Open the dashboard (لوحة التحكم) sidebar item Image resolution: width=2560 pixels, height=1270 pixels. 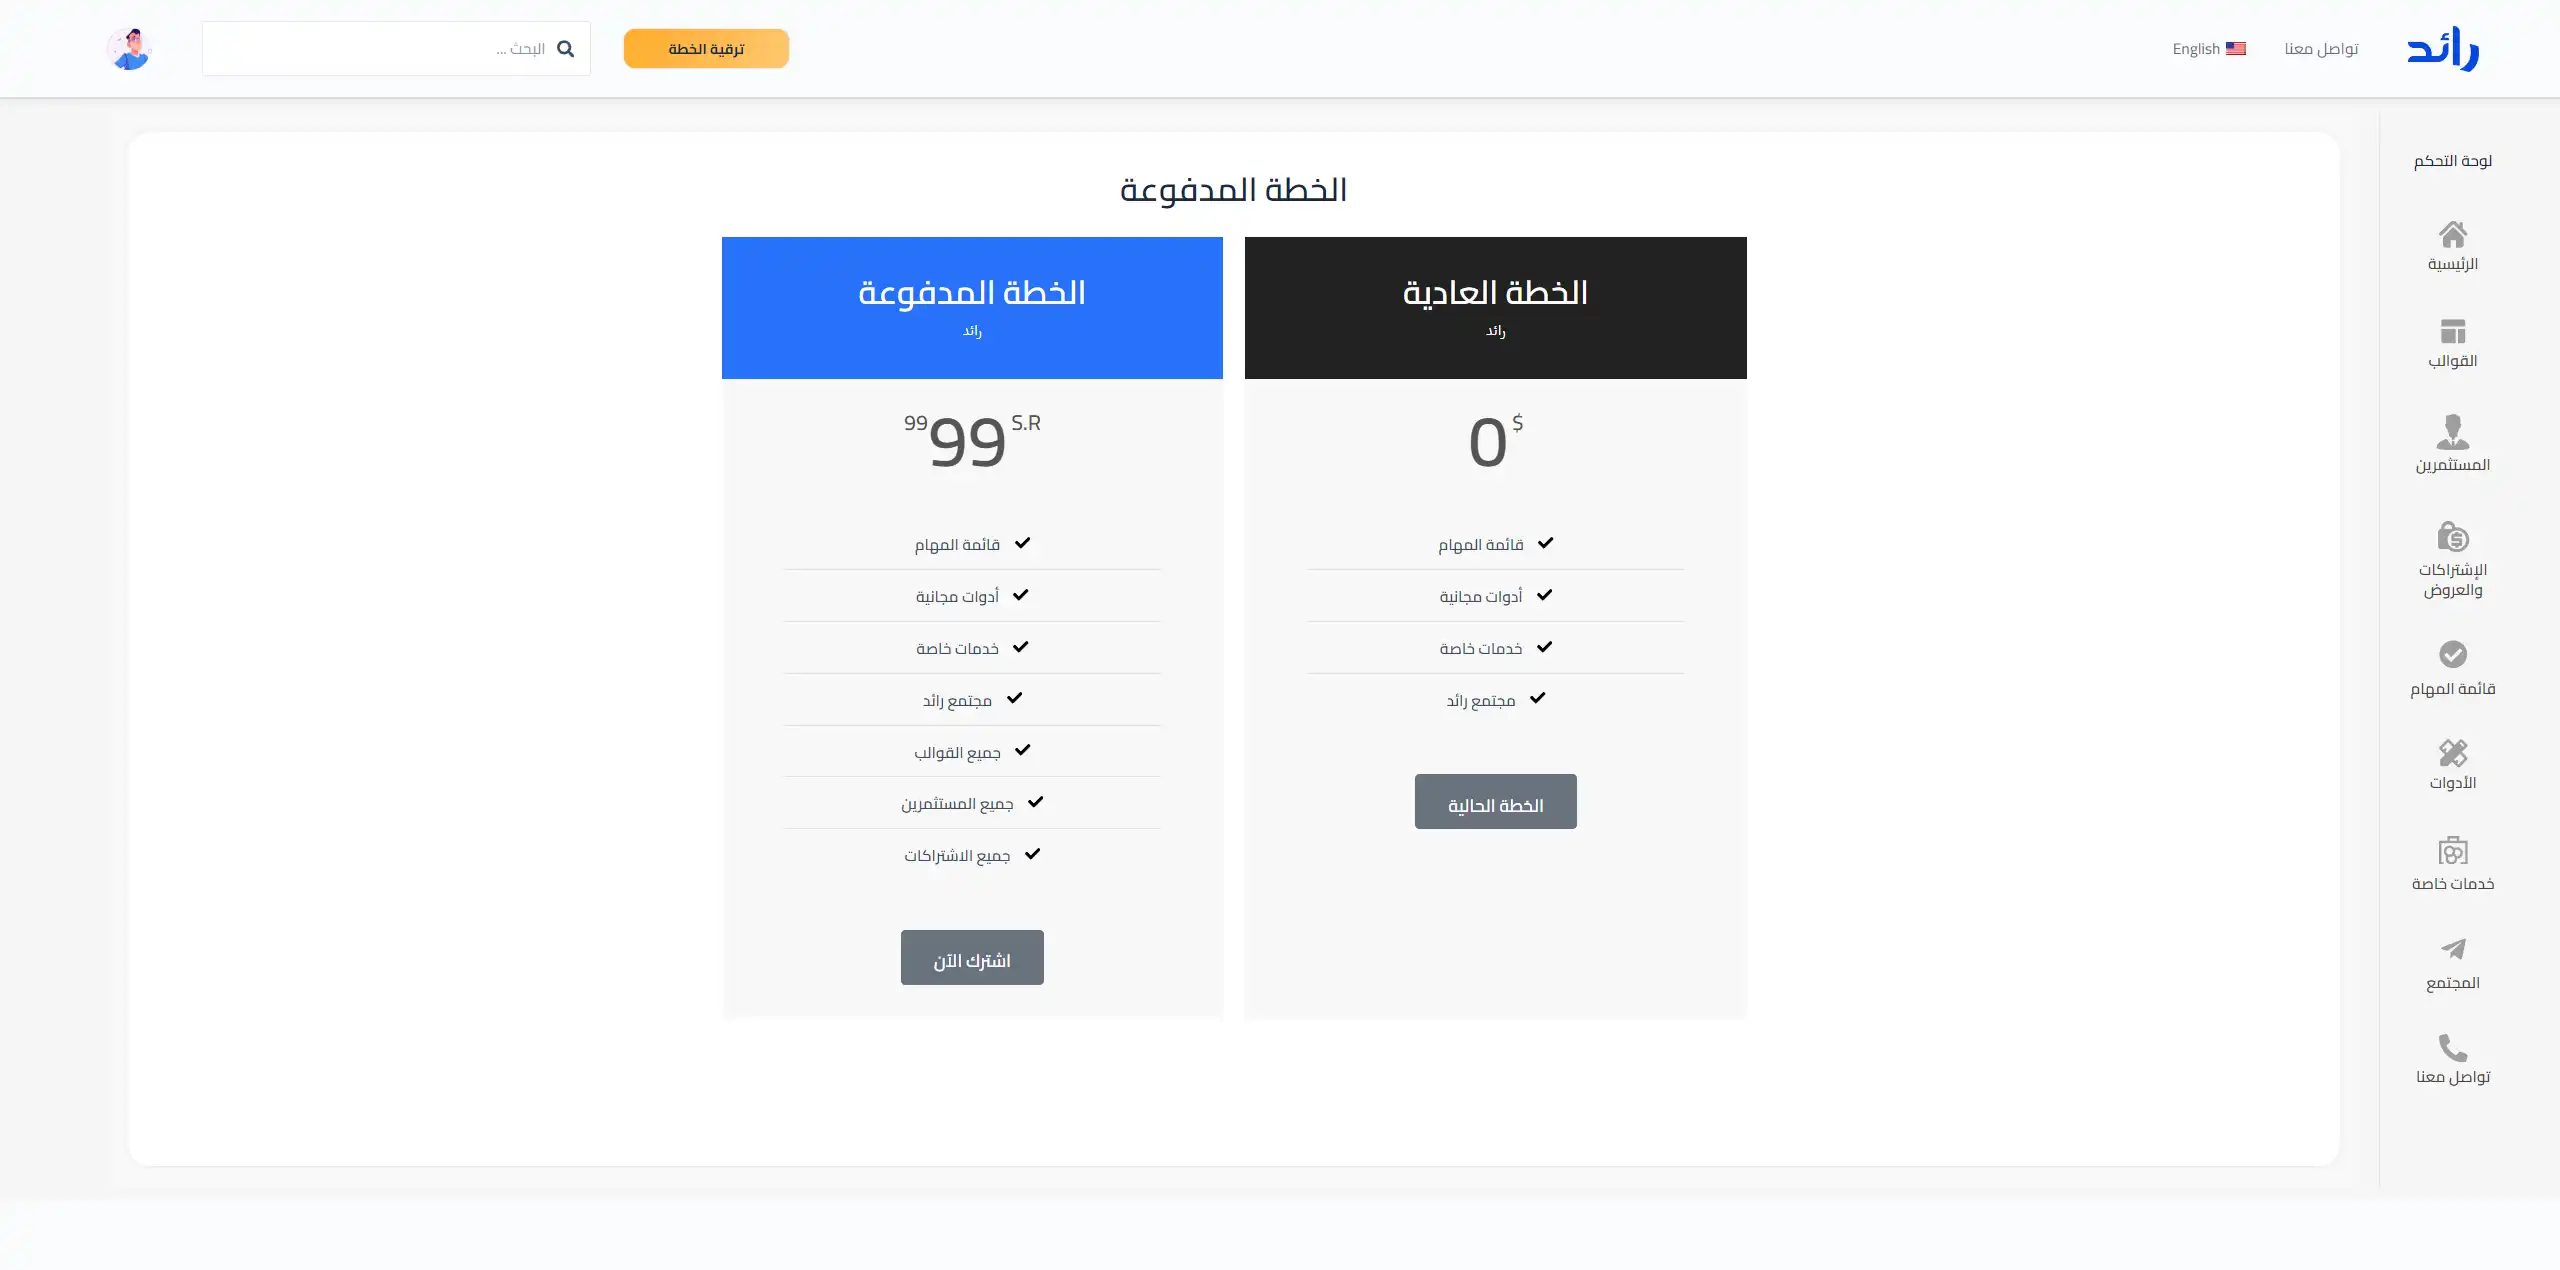tap(2452, 161)
